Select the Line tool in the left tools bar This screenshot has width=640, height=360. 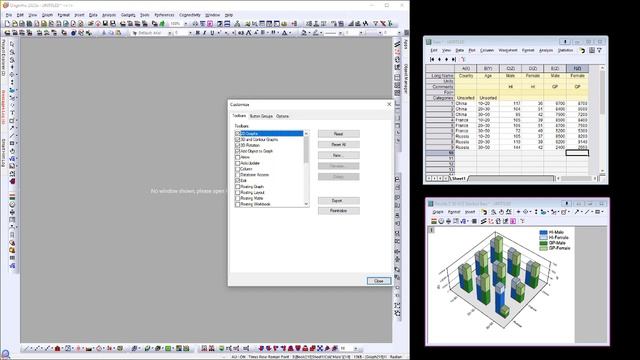12,135
